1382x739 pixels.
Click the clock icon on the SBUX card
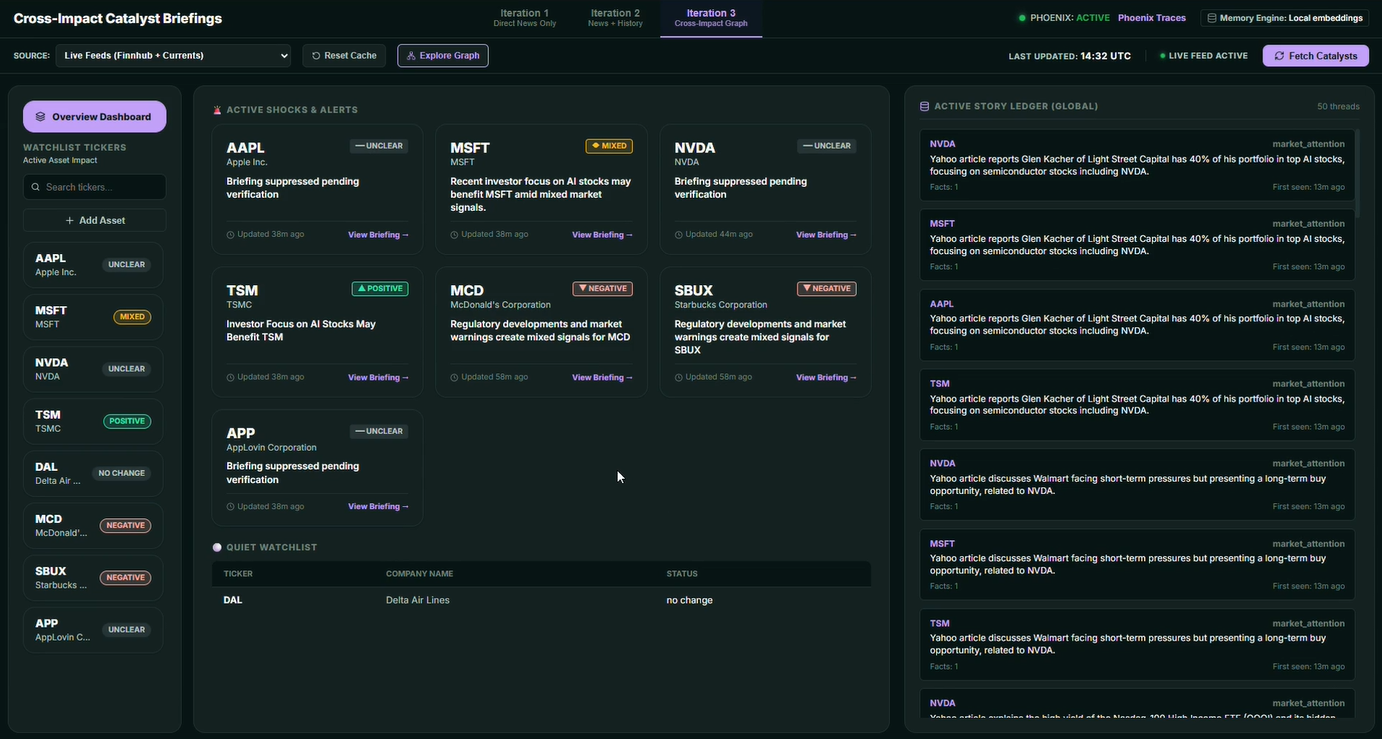click(679, 378)
